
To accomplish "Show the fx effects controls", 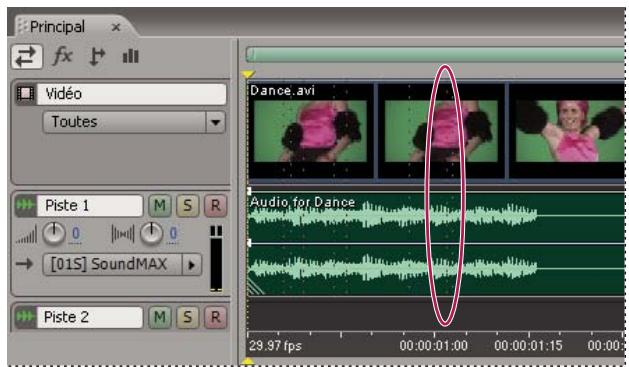I will (x=63, y=56).
